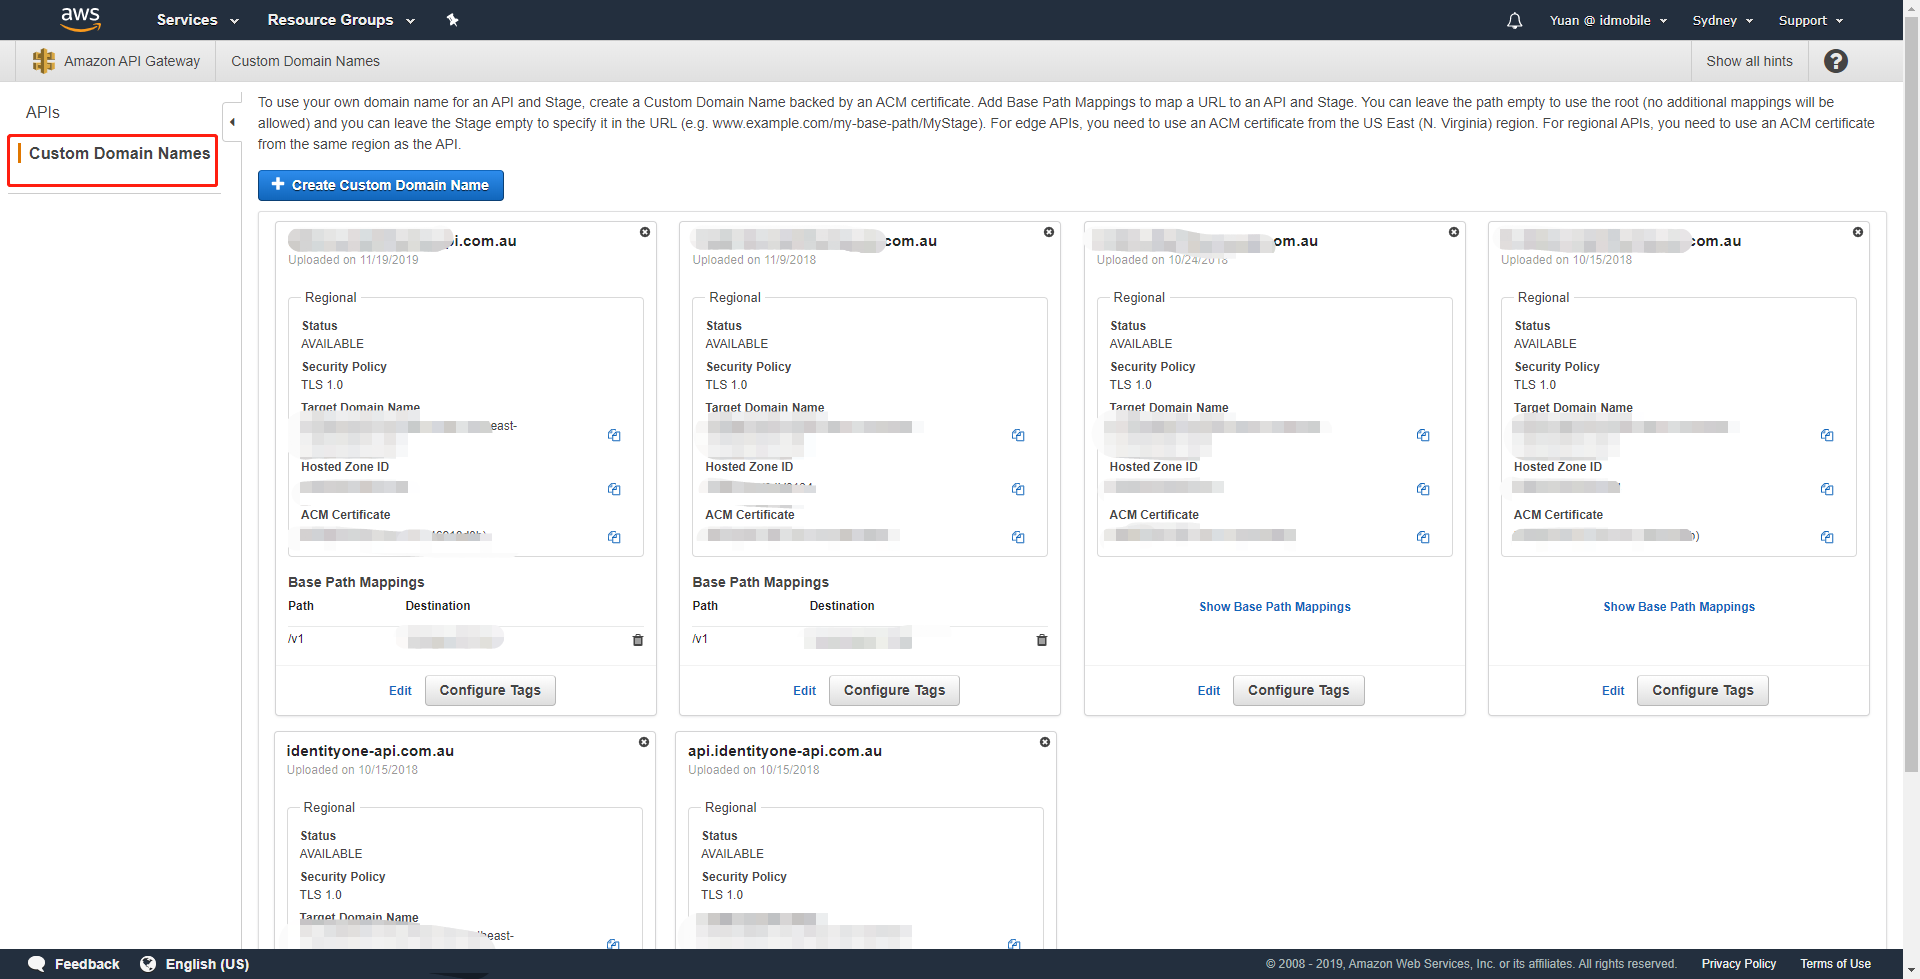Show Base Path Mappings in fourth top card
The height and width of the screenshot is (979, 1920).
click(x=1679, y=607)
